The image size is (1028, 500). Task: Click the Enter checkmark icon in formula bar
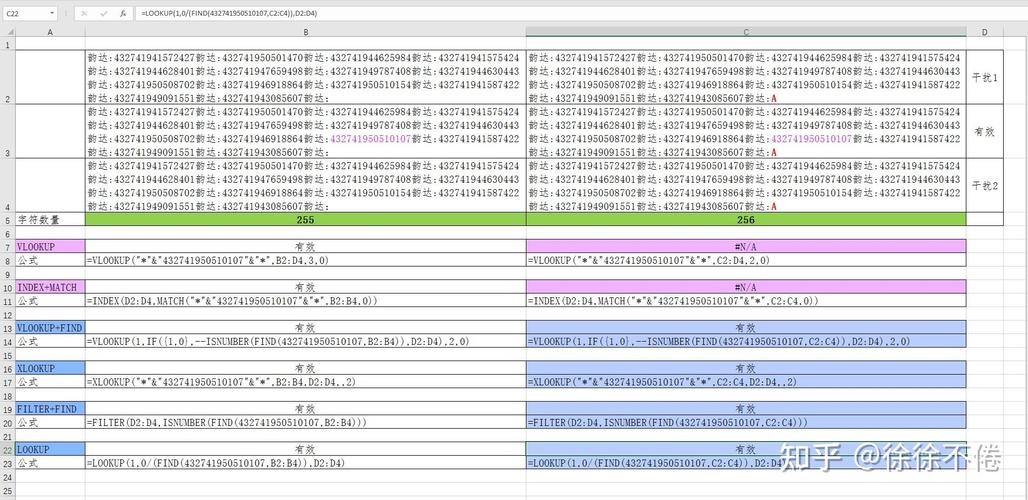click(103, 13)
